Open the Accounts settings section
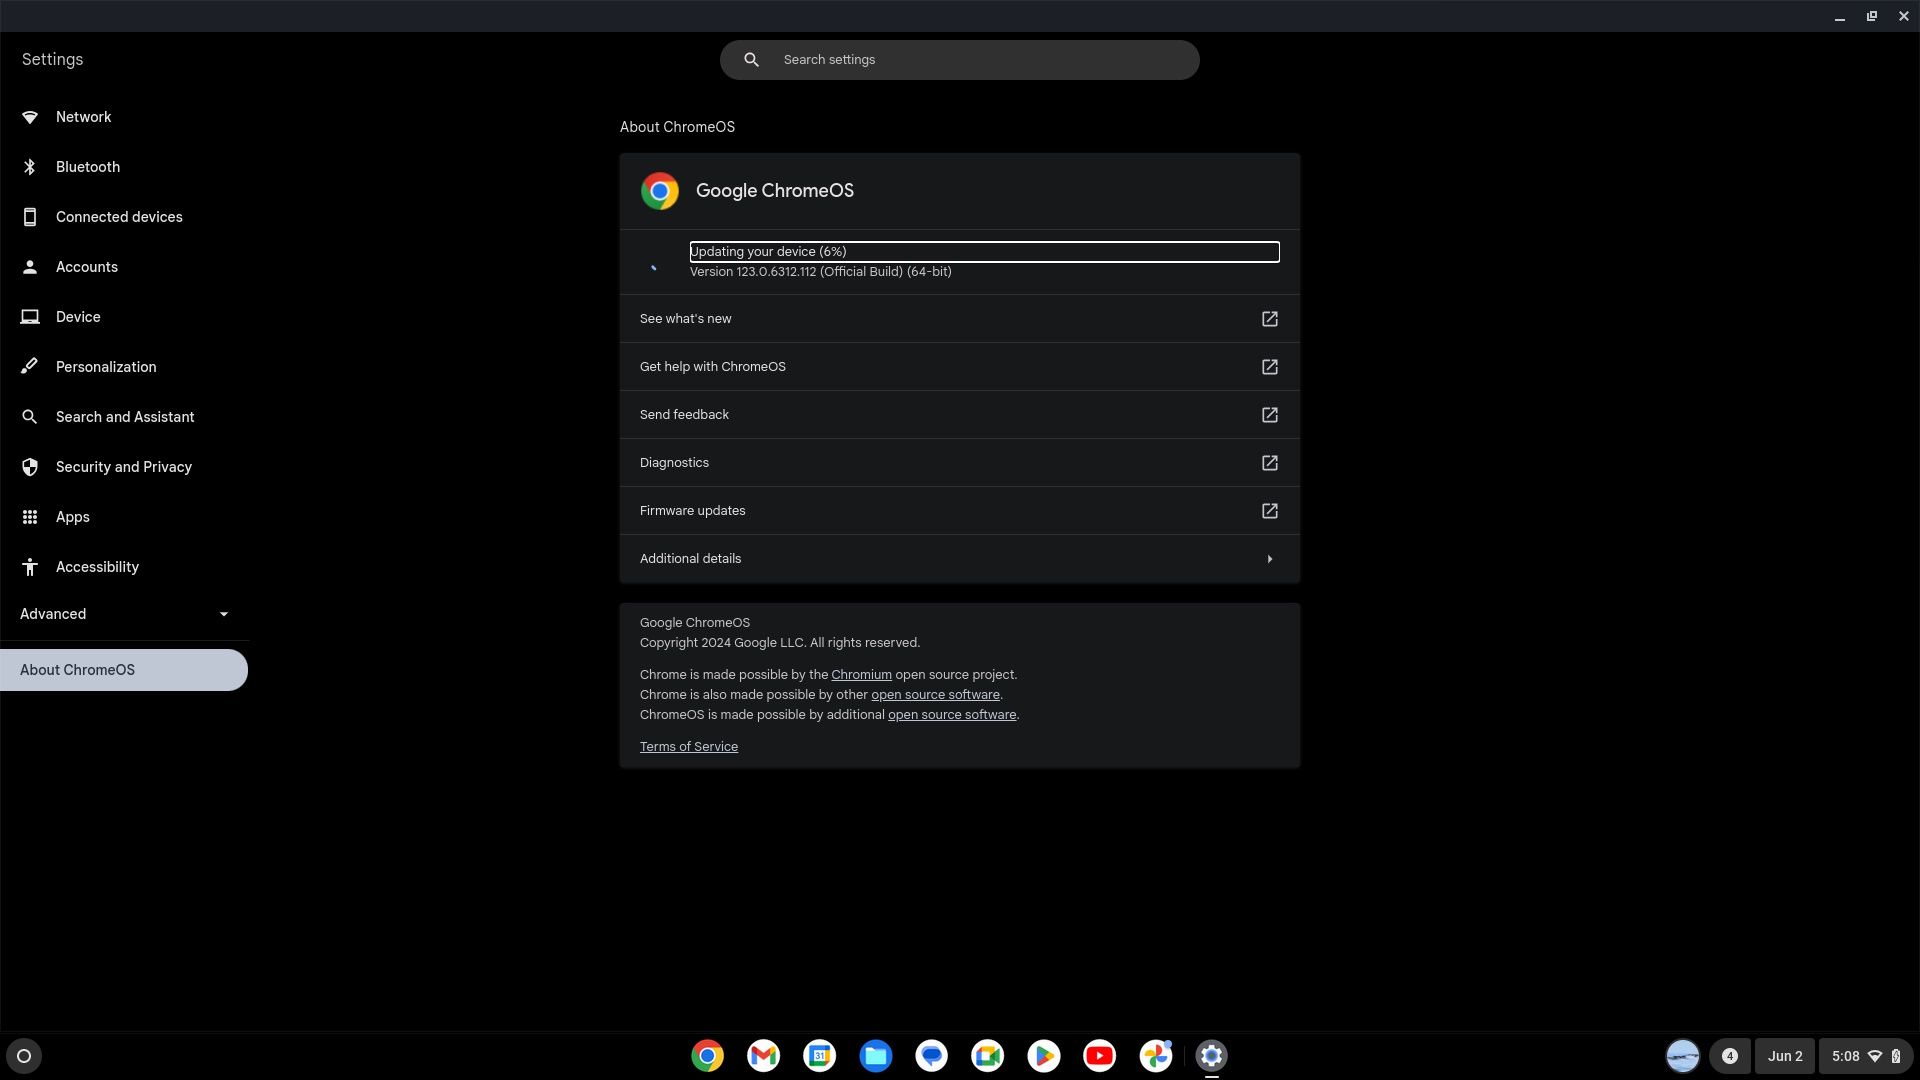The width and height of the screenshot is (1920, 1080). (124, 267)
